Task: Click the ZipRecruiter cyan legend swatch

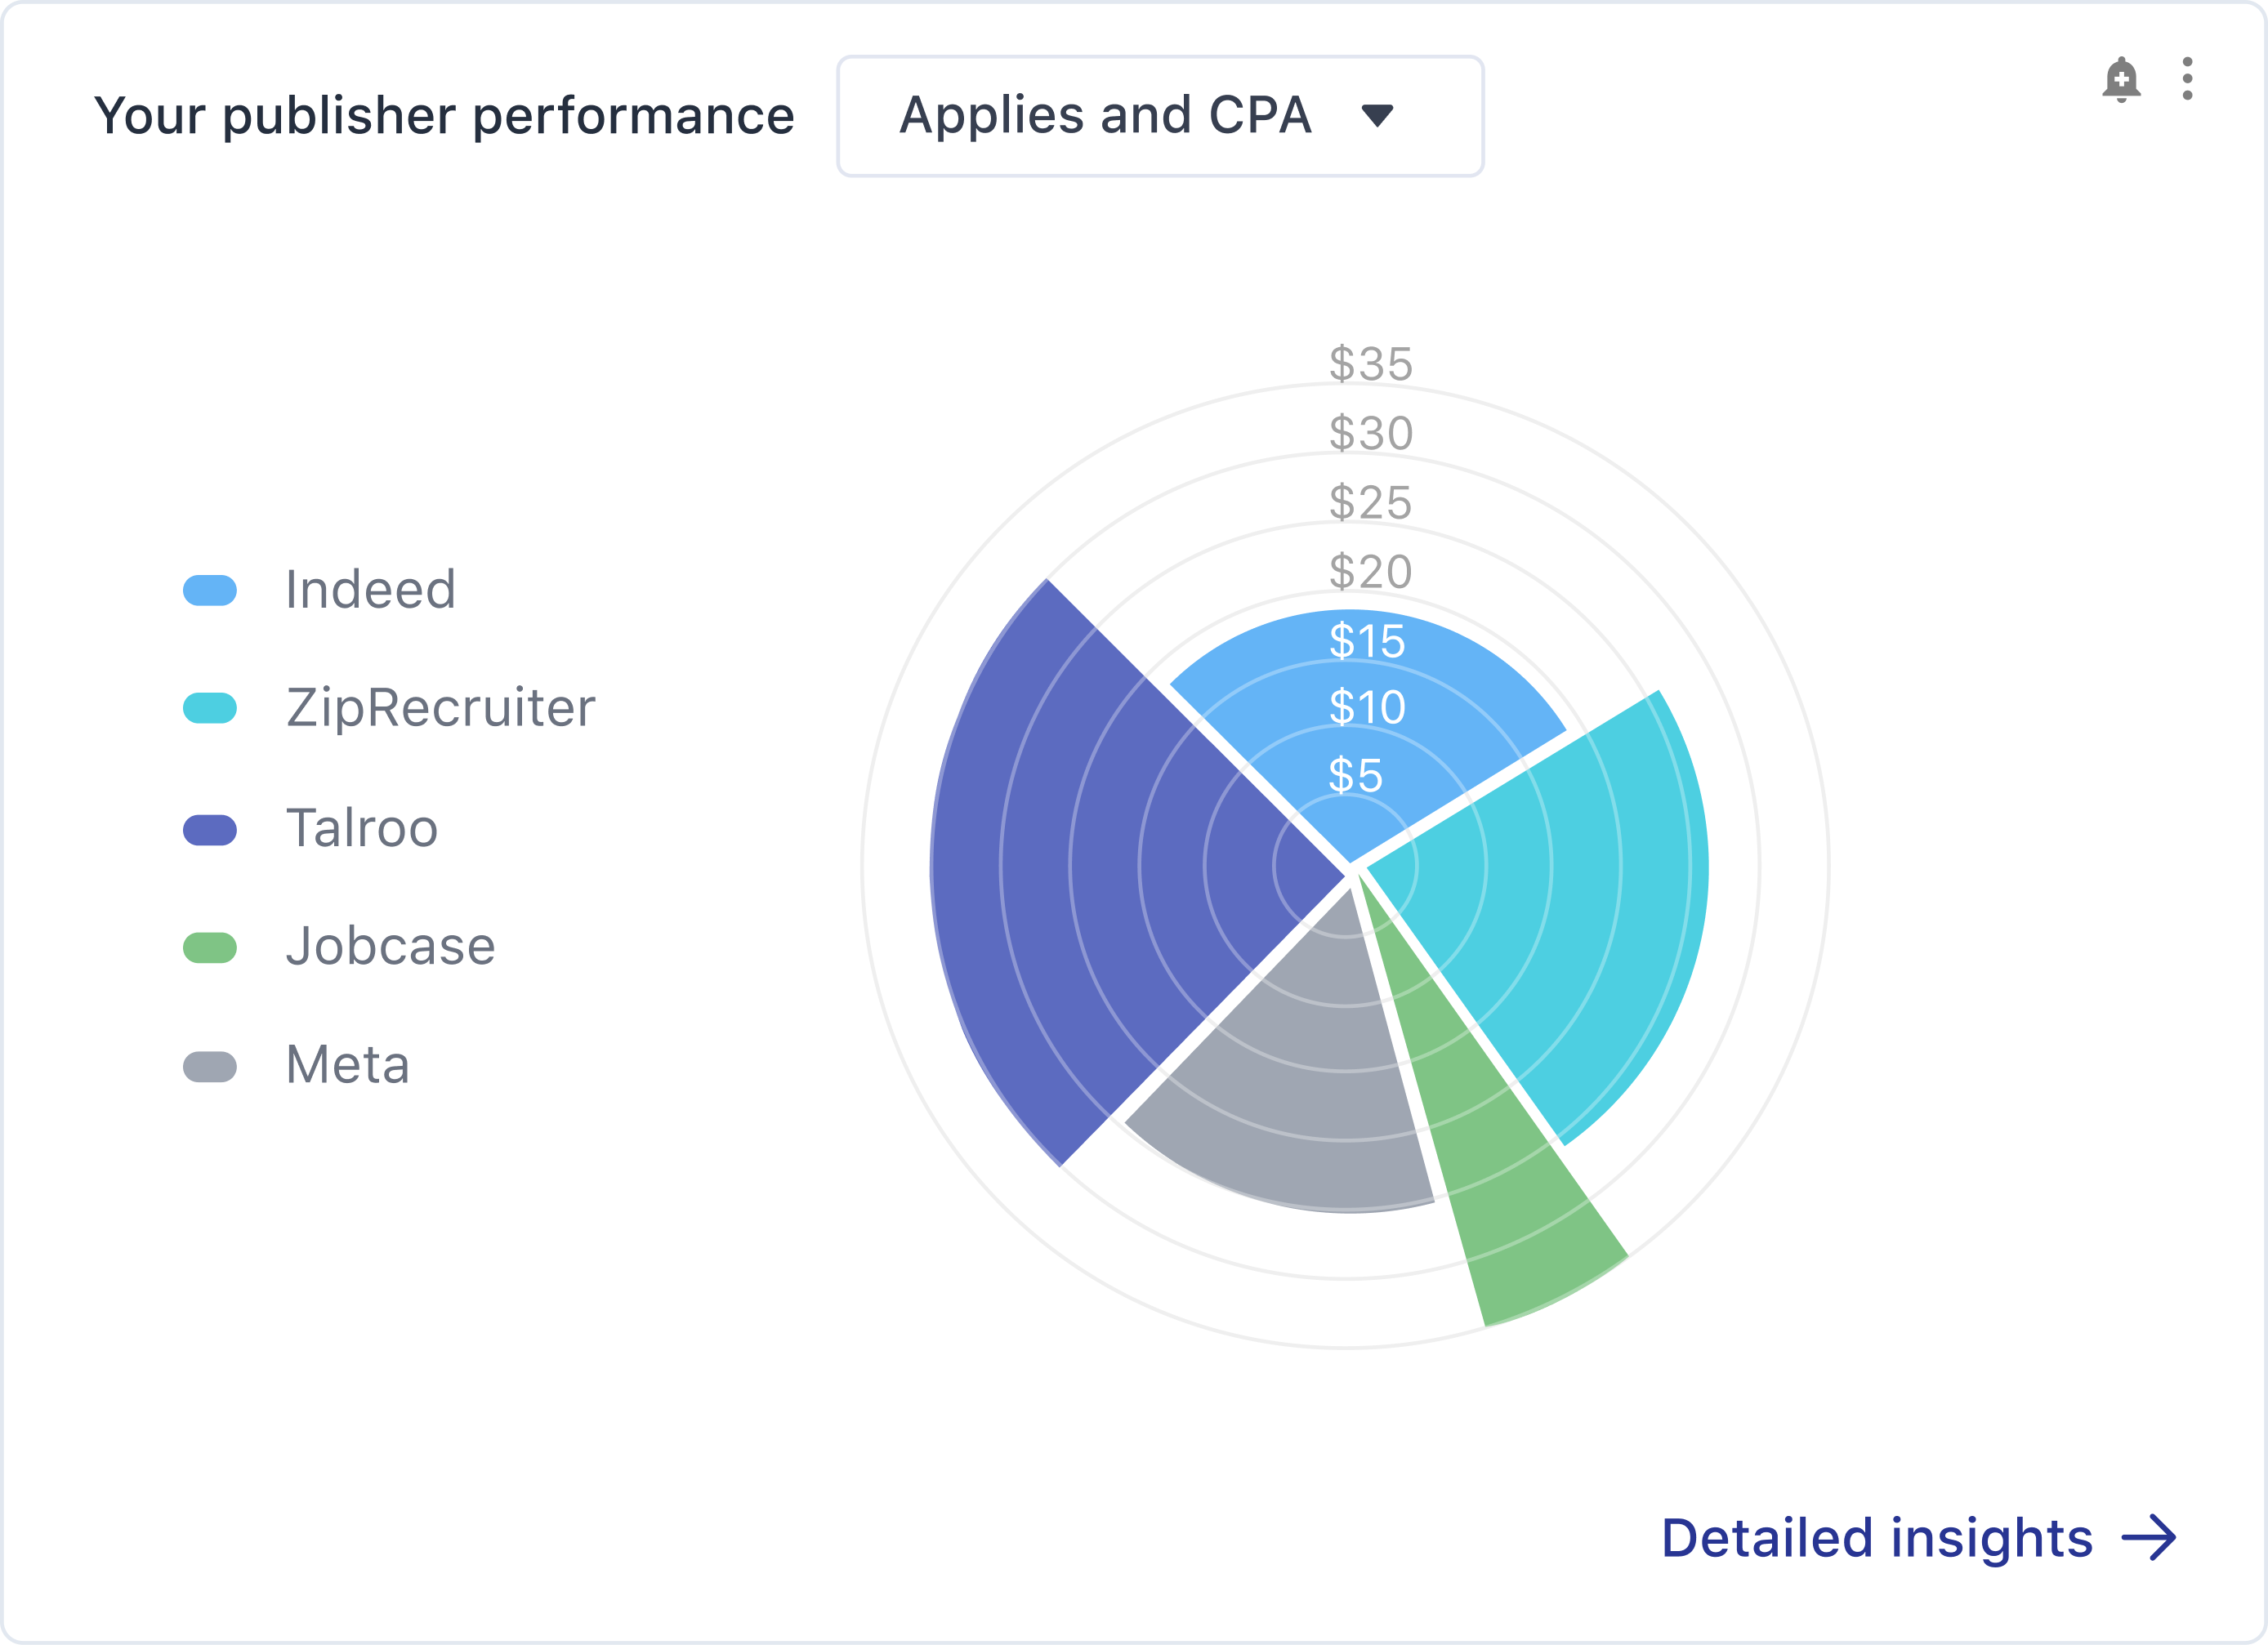Action: click(x=210, y=708)
